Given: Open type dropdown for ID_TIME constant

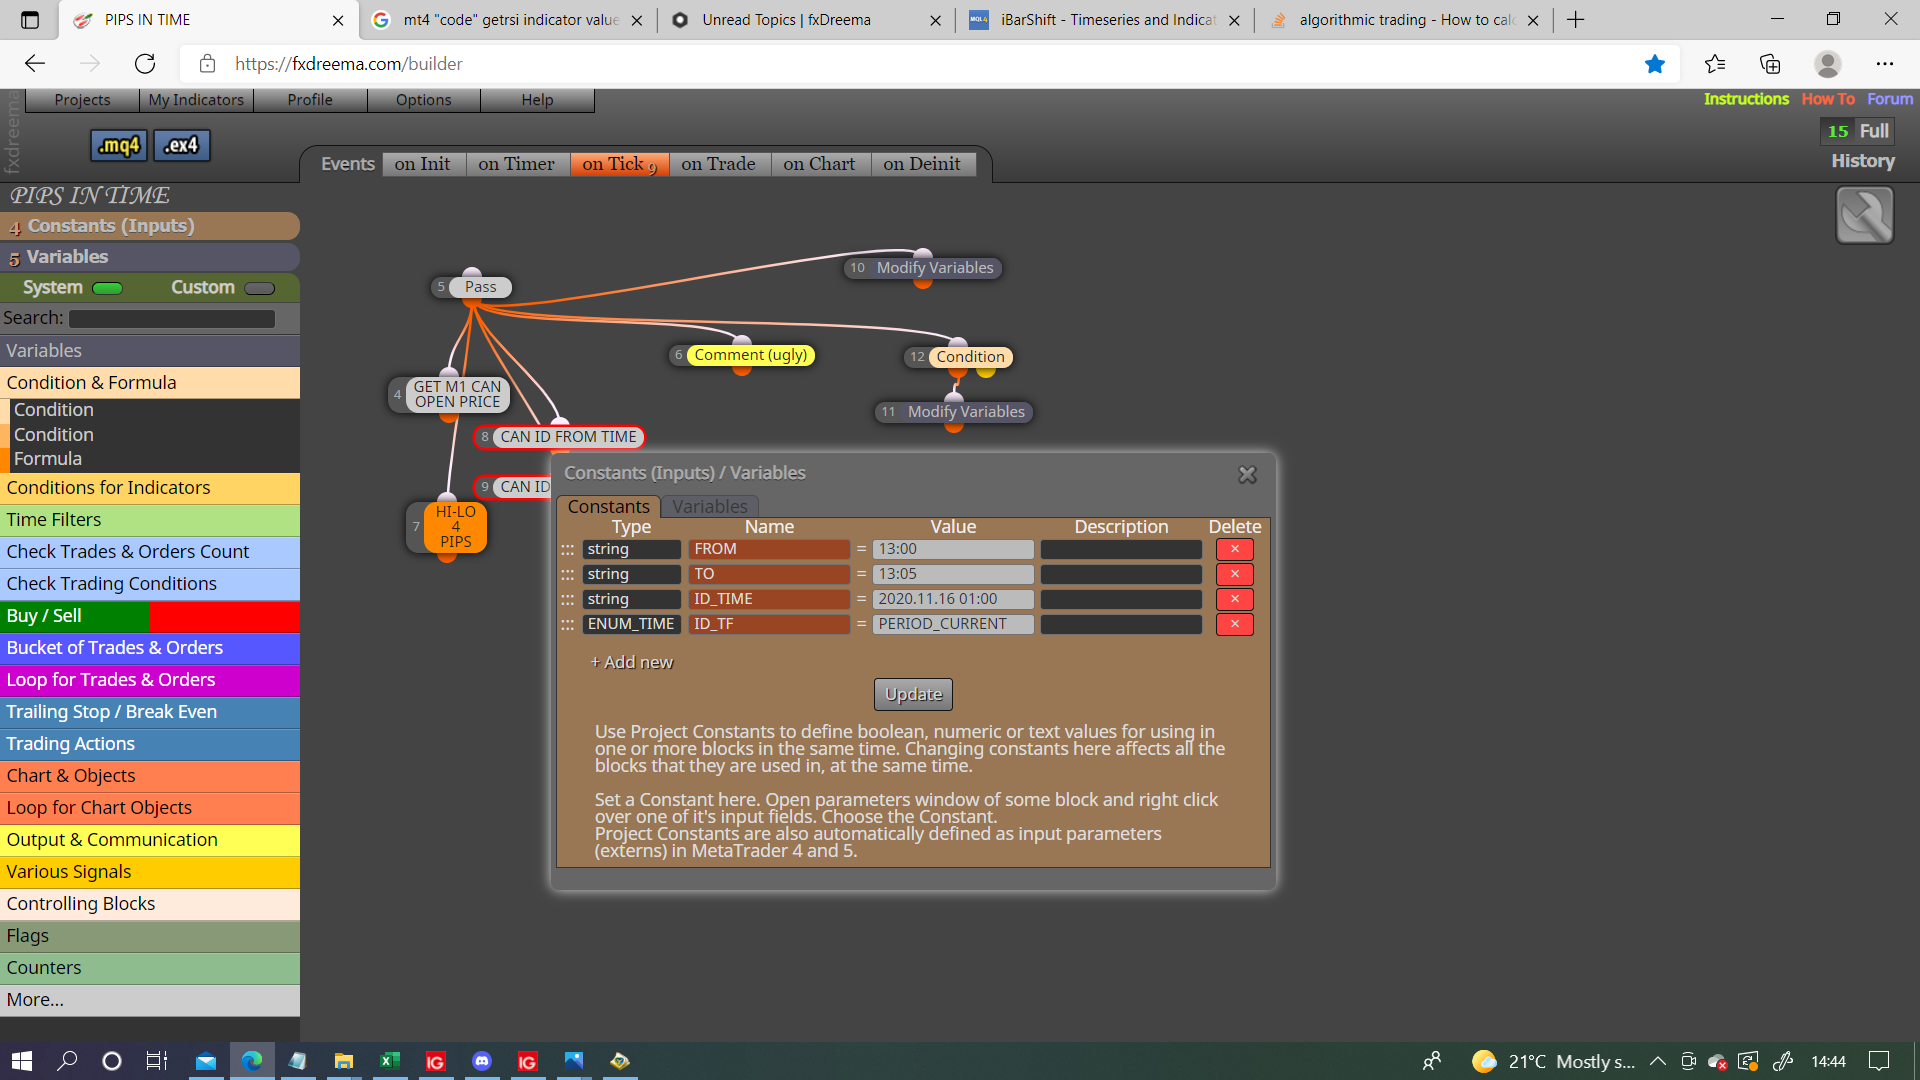Looking at the screenshot, I should [632, 599].
